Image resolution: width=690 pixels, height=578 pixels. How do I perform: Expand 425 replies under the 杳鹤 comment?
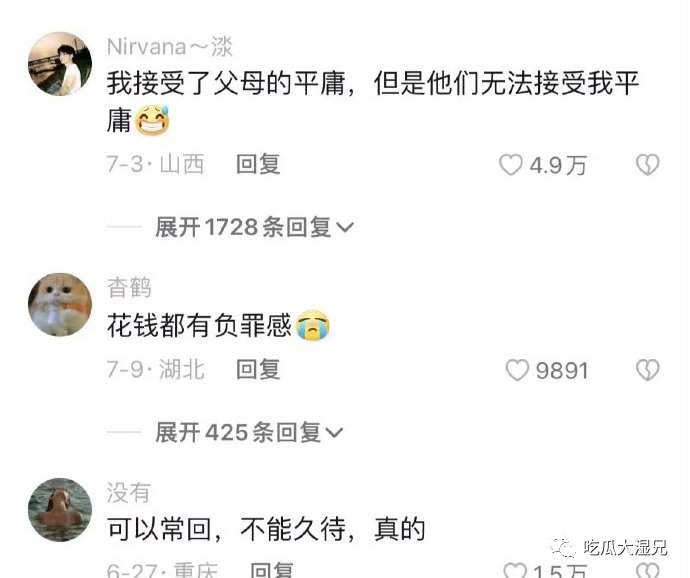tap(249, 432)
